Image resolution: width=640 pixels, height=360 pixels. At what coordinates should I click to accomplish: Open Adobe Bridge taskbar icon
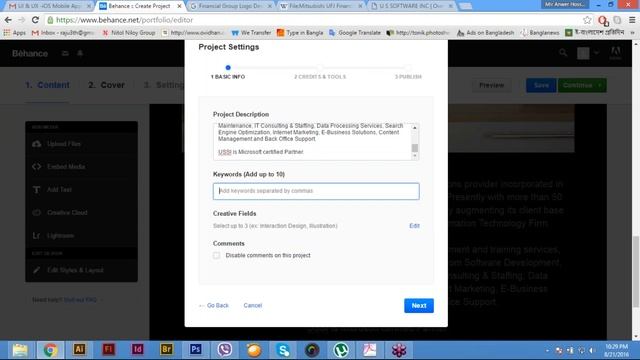click(x=166, y=350)
